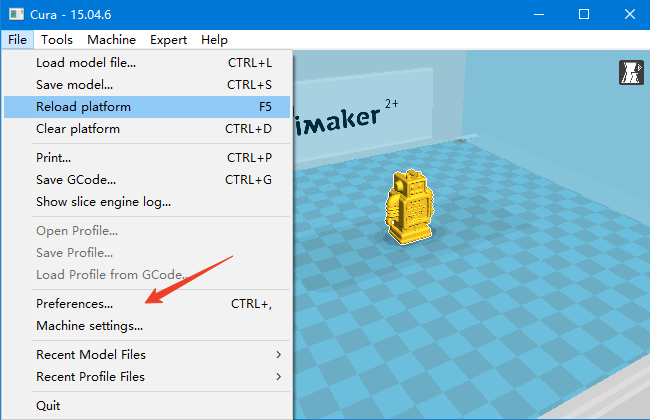Open Show slice engine log...
The height and width of the screenshot is (420, 650).
pos(147,202)
